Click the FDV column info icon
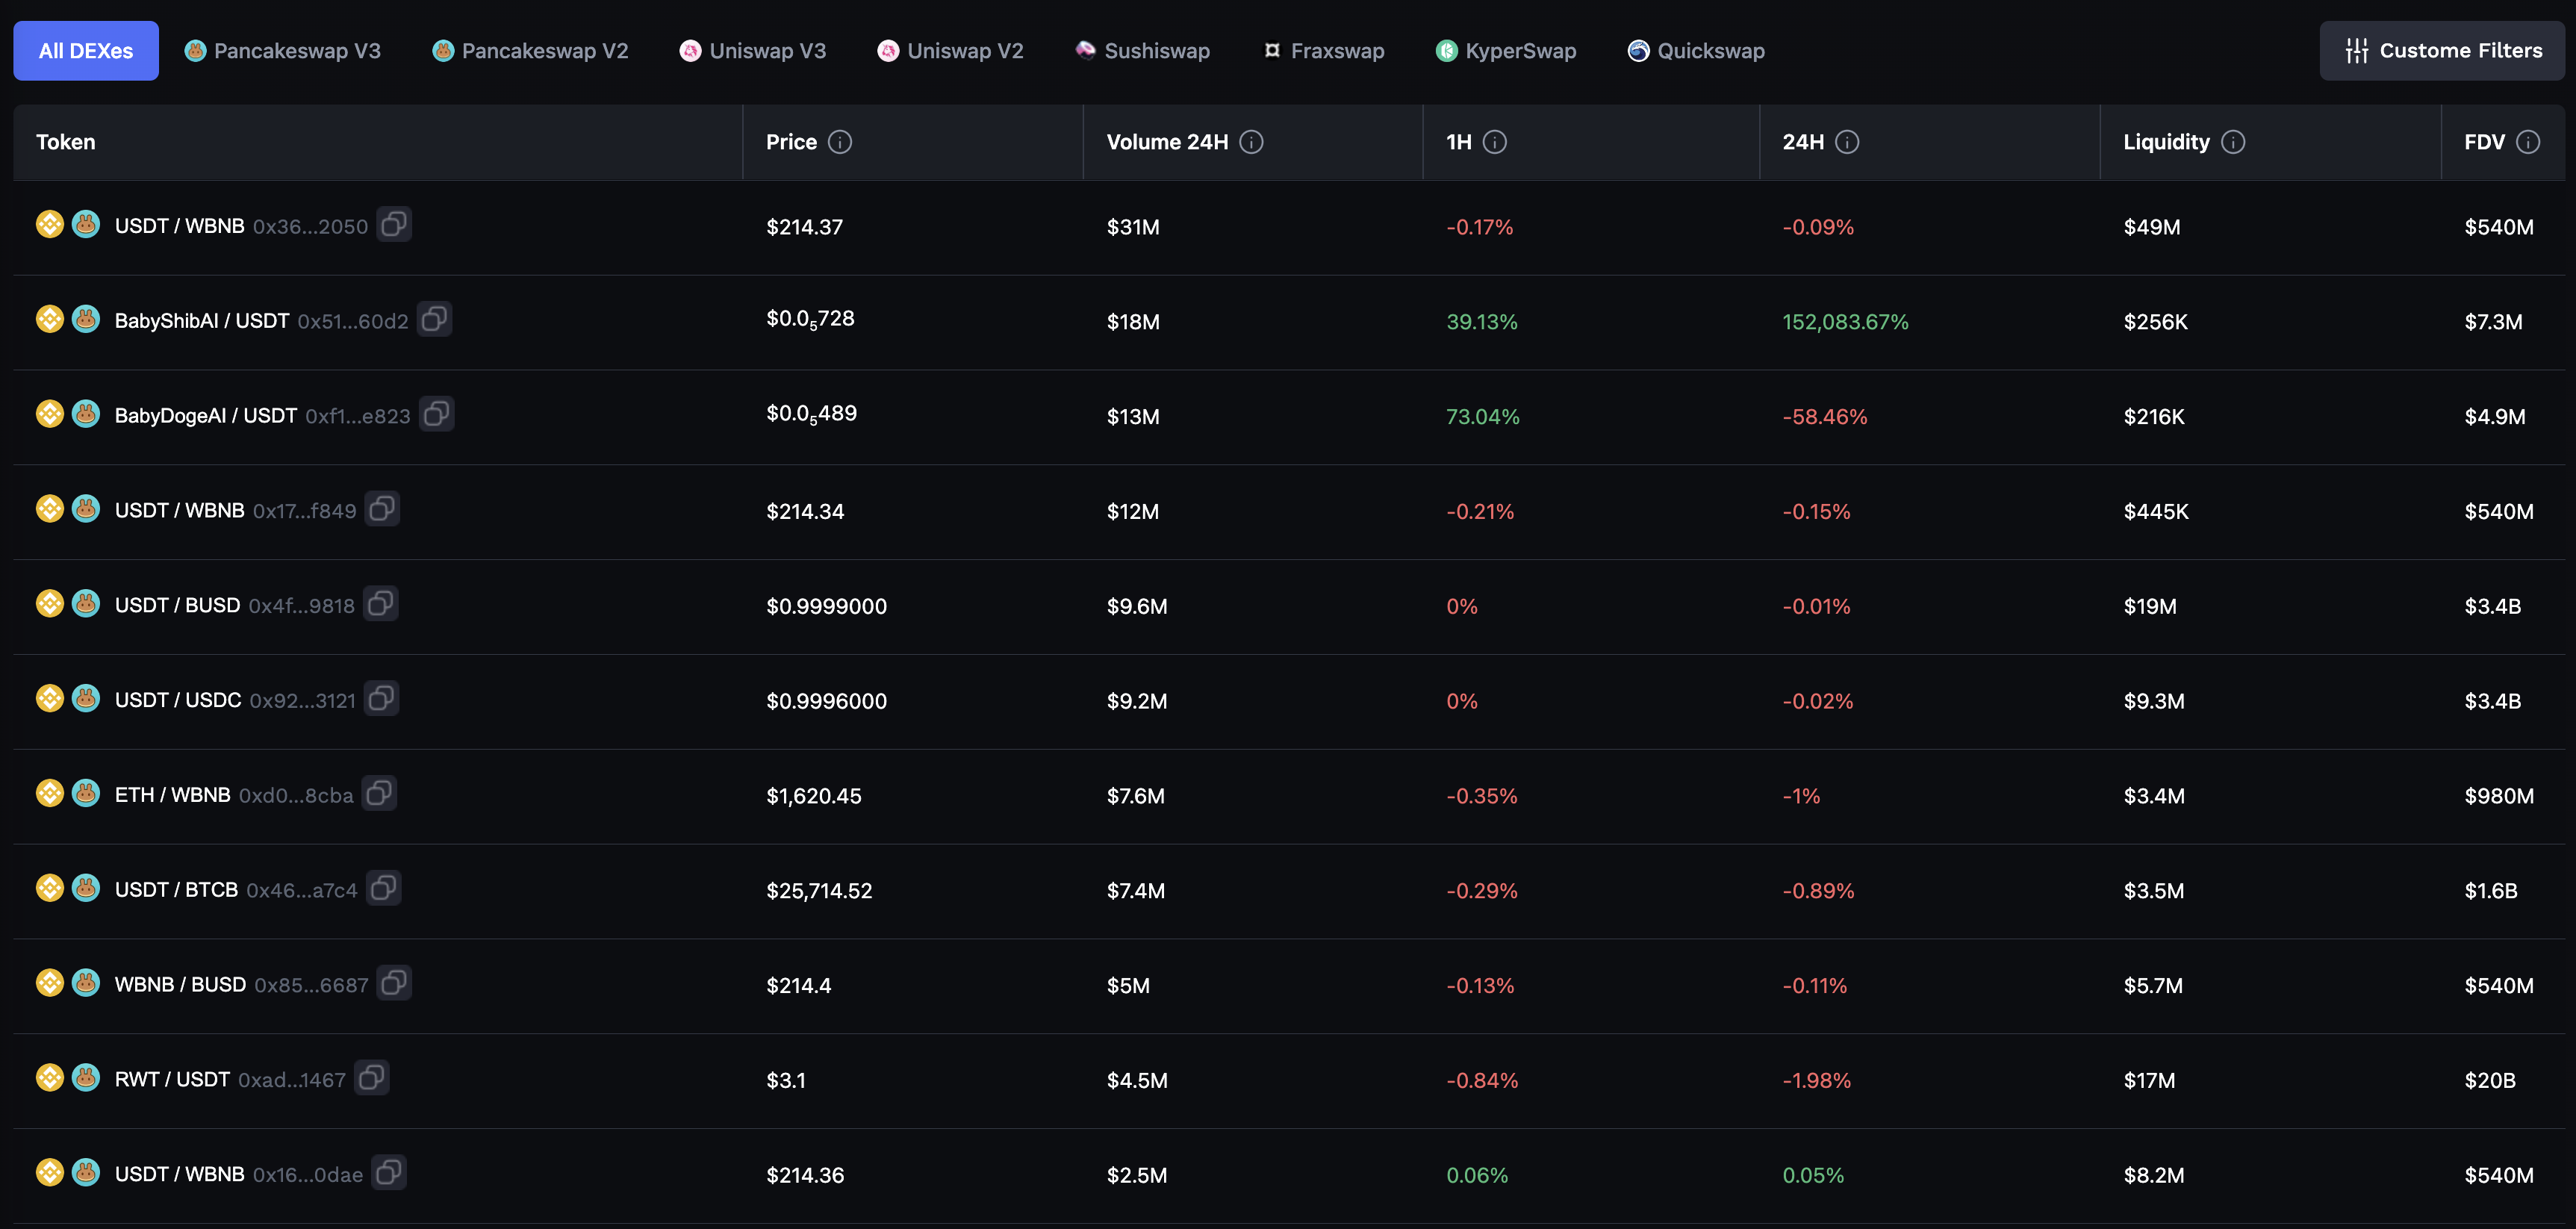The height and width of the screenshot is (1229, 2576). pos(2527,142)
